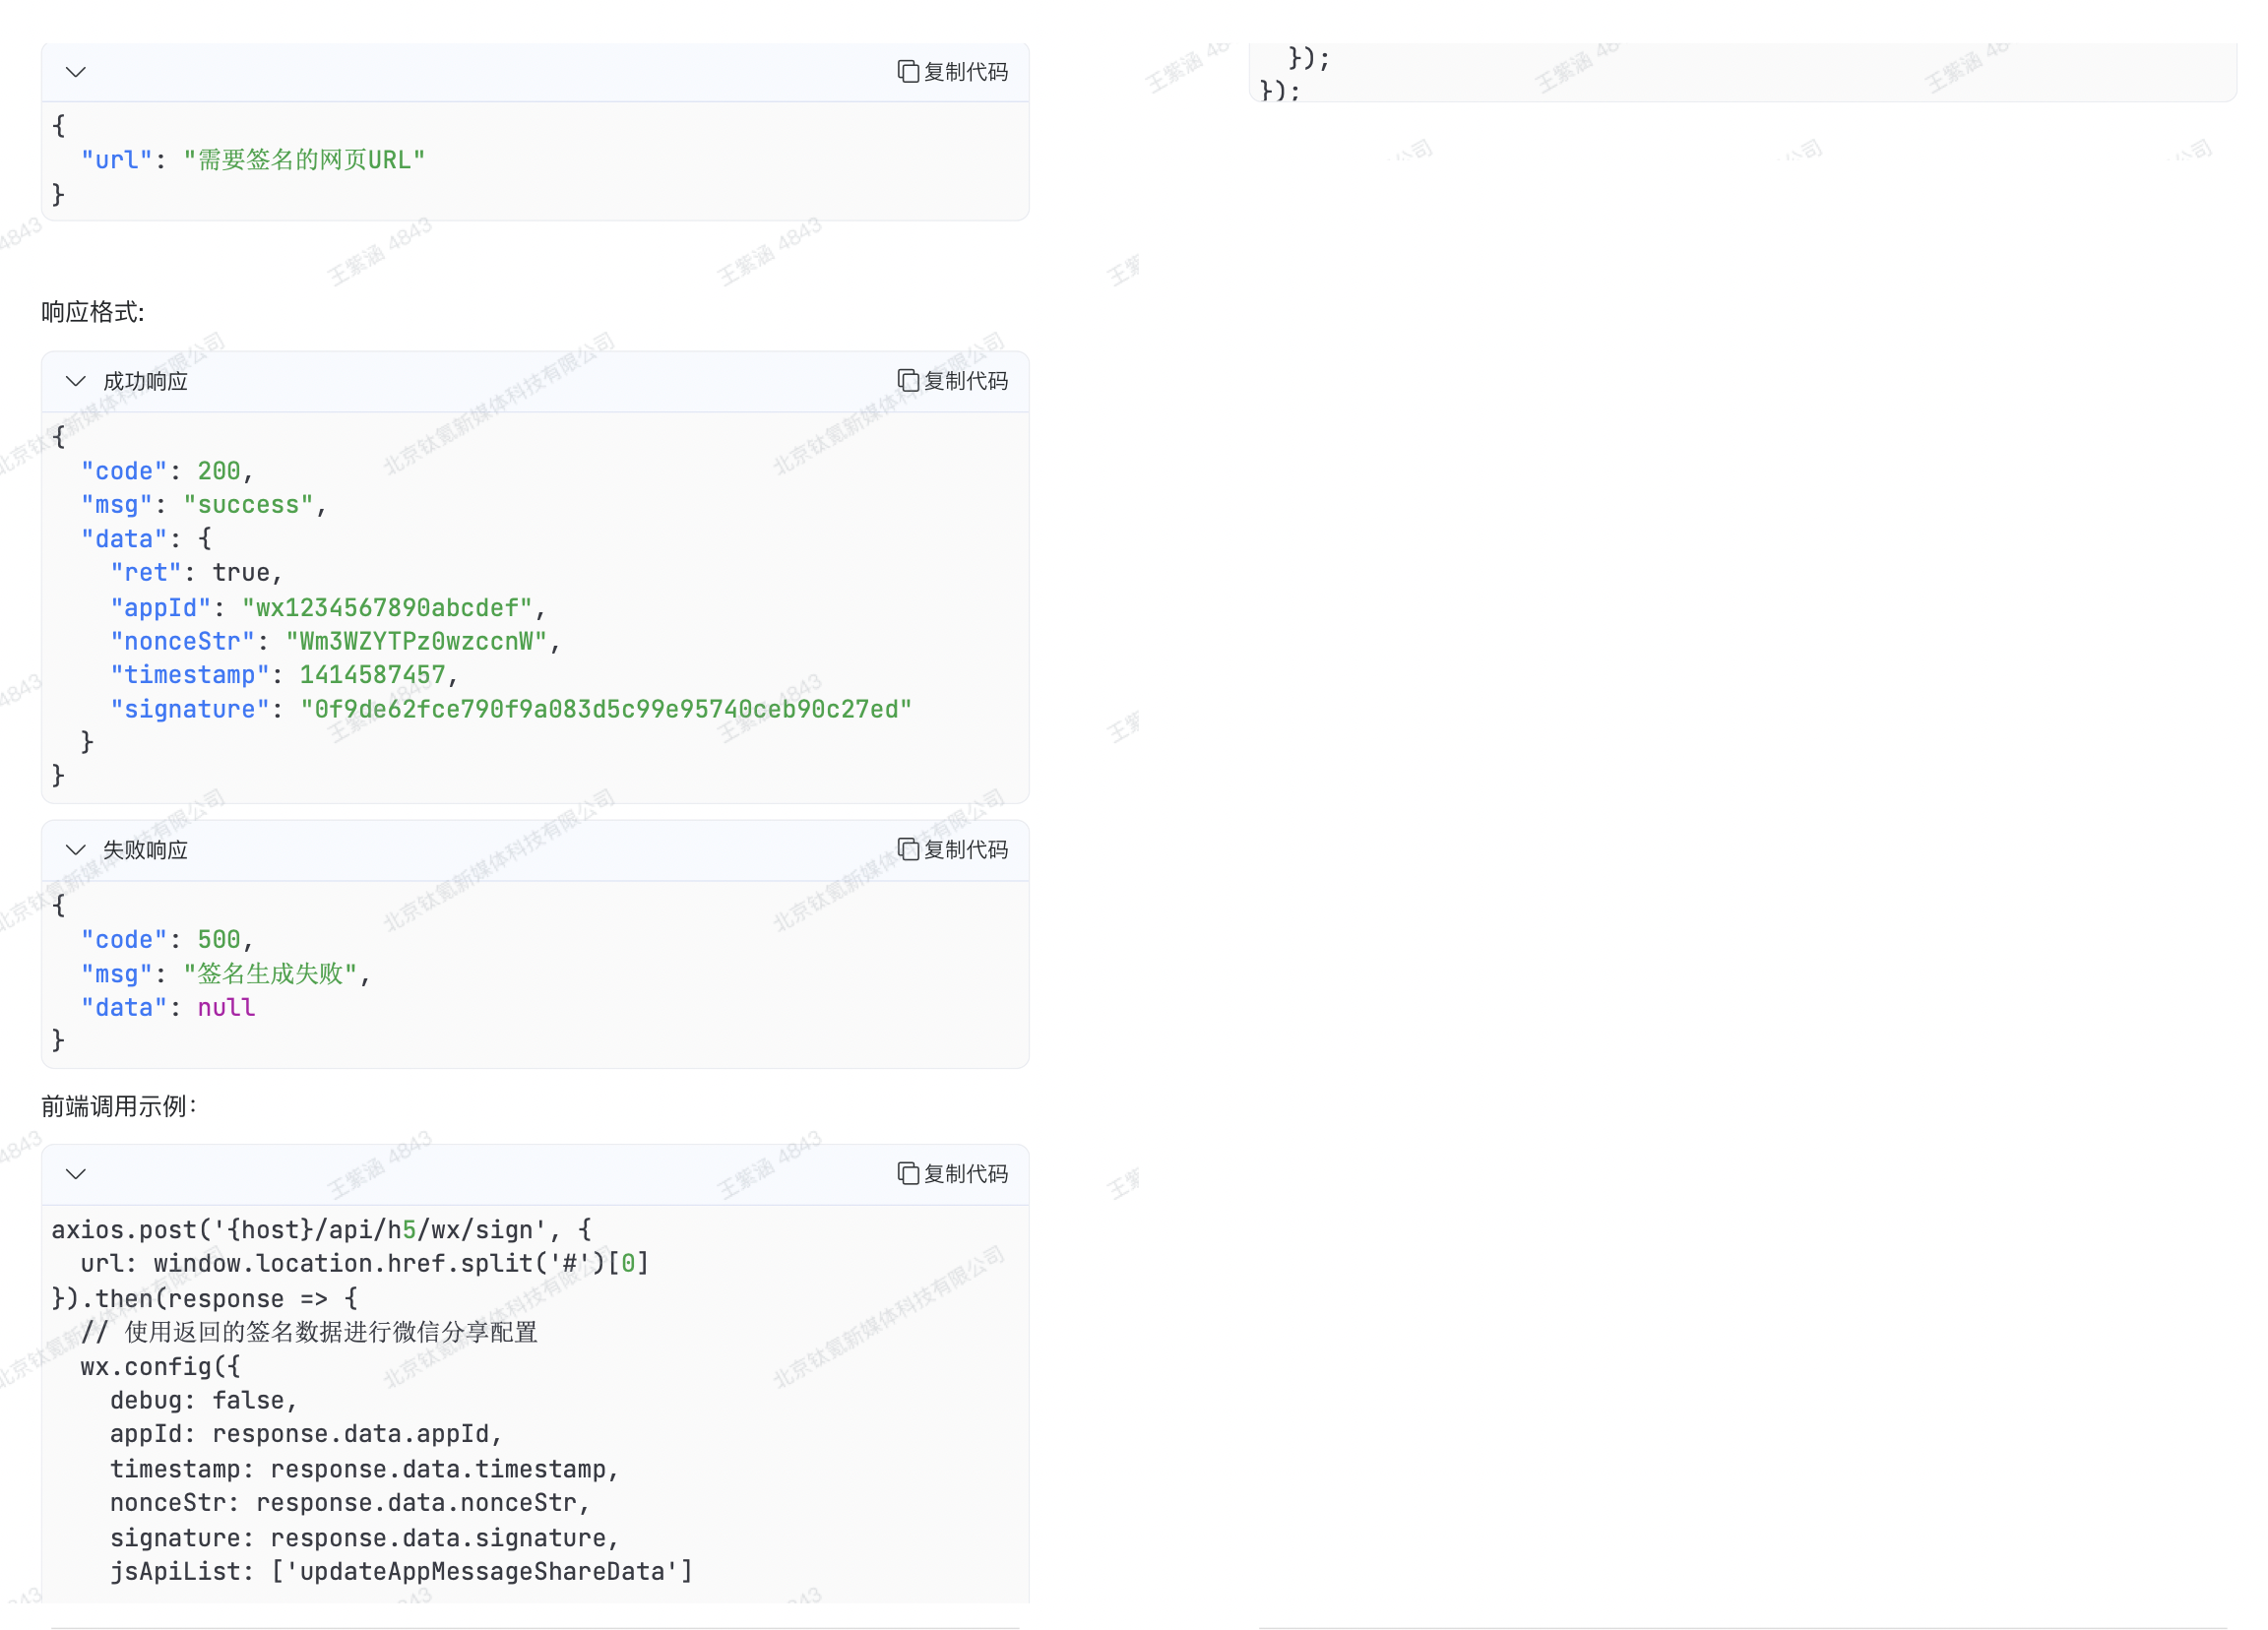Collapse the 失败响应 block using its chevron
Screen dimensions: 2268x1630
pos(76,850)
